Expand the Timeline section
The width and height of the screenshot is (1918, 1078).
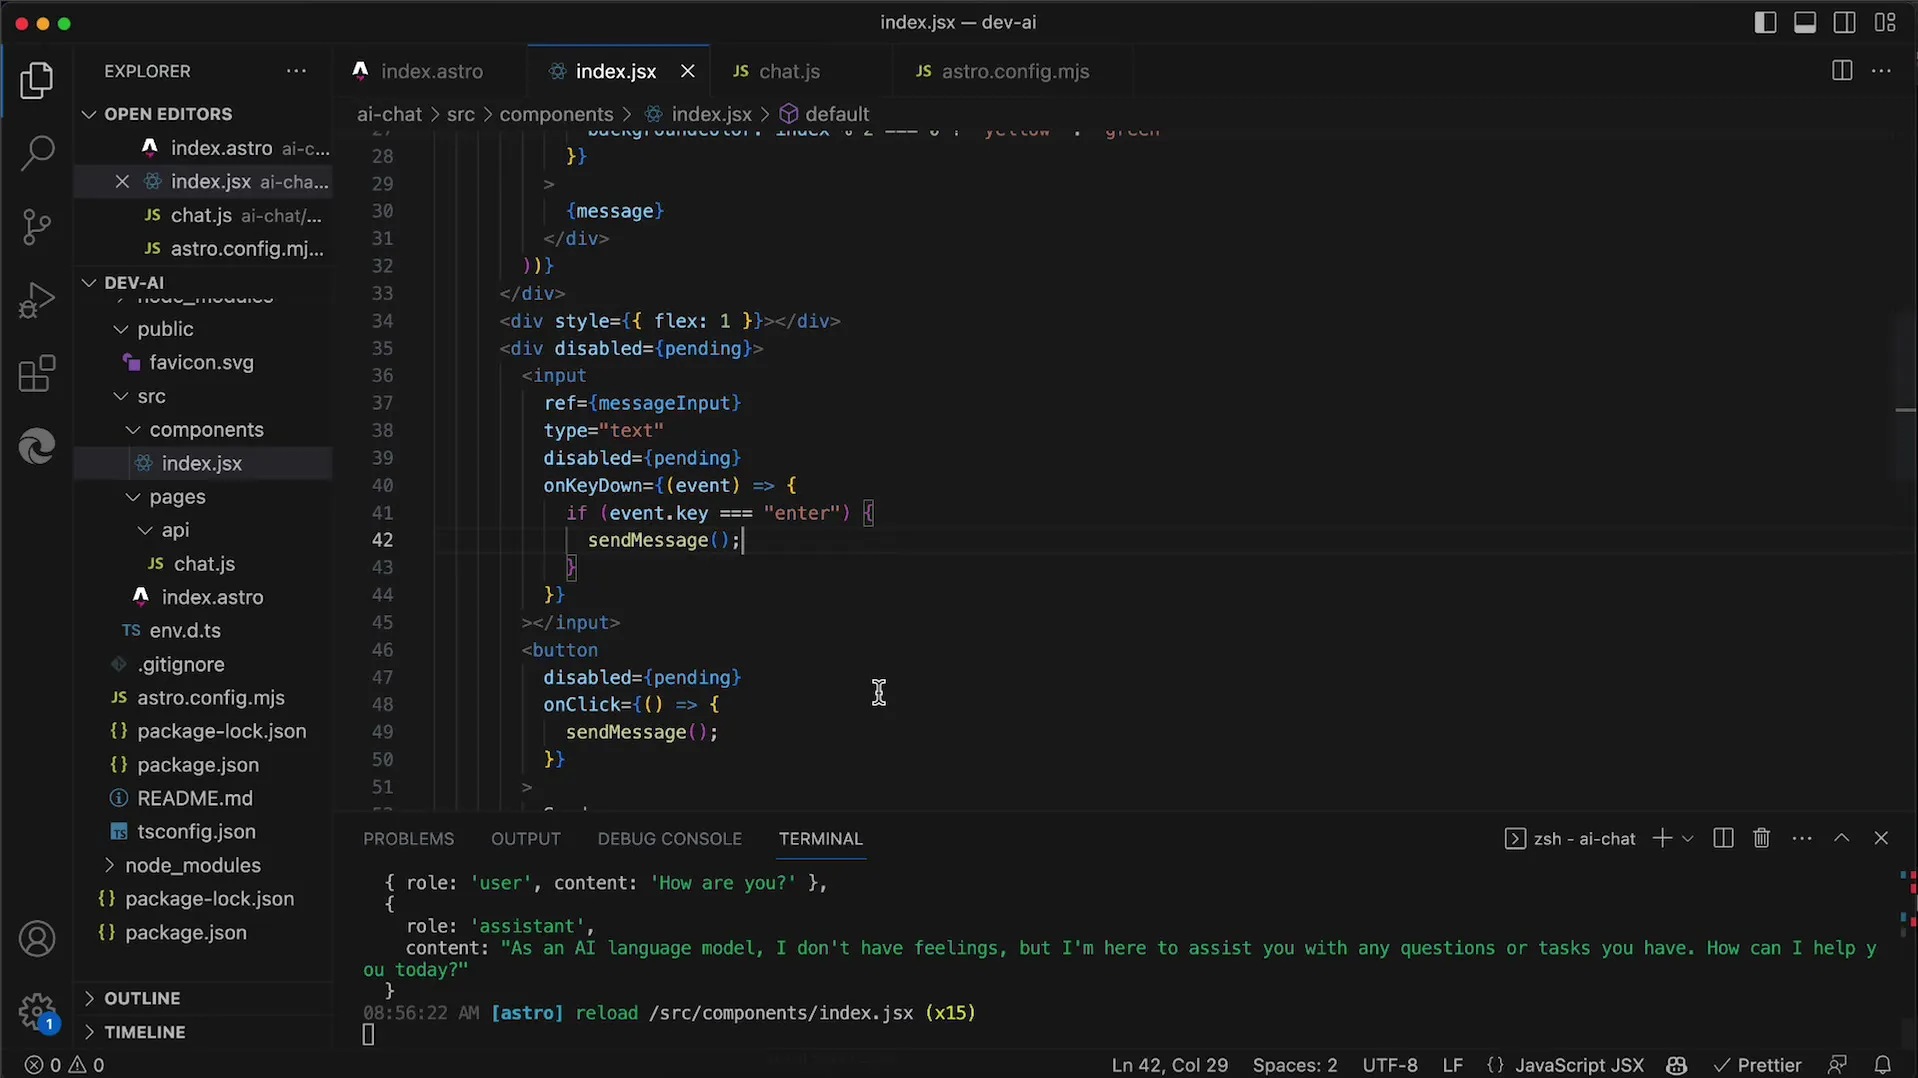pos(204,1032)
